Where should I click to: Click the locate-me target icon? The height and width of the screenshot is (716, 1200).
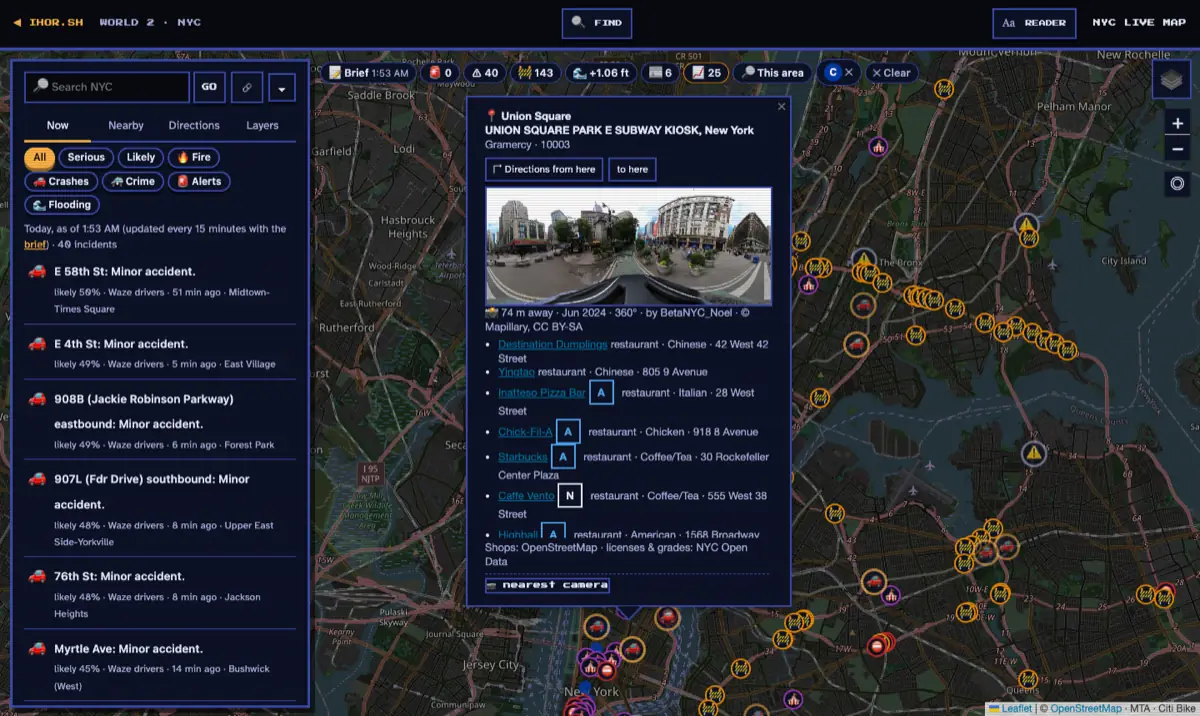(x=1177, y=183)
